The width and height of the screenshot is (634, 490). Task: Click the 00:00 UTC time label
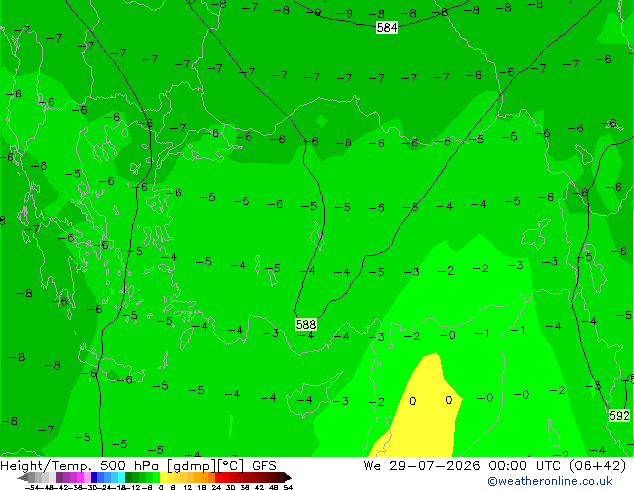[x=527, y=466]
